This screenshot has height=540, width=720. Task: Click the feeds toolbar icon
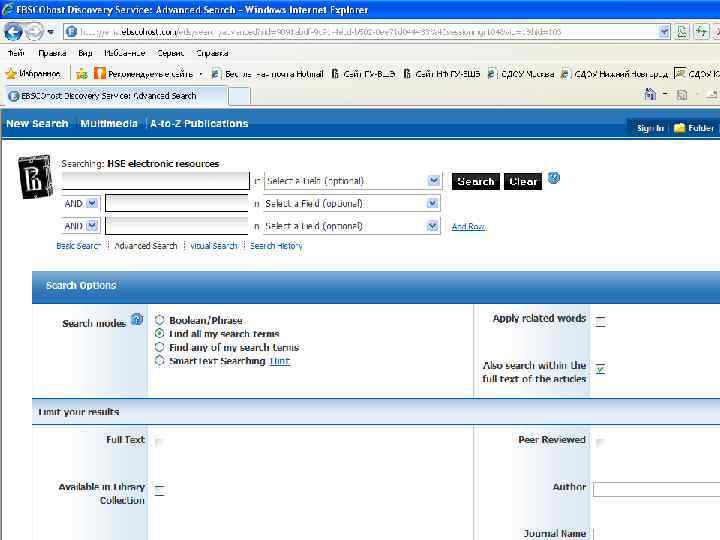click(682, 95)
